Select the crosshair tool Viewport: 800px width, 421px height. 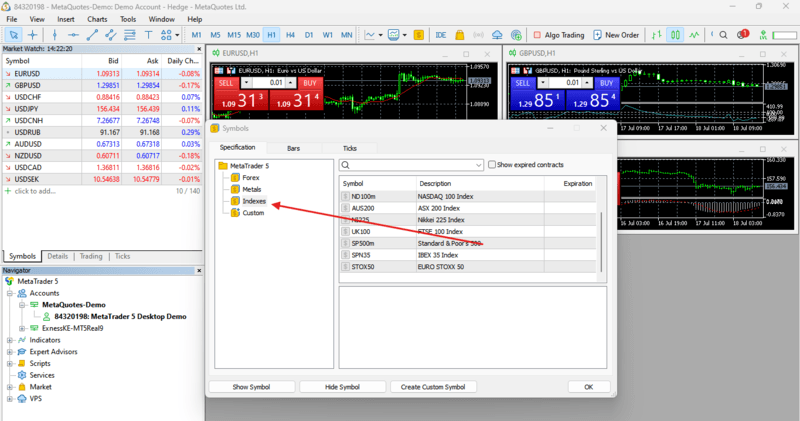[32, 35]
